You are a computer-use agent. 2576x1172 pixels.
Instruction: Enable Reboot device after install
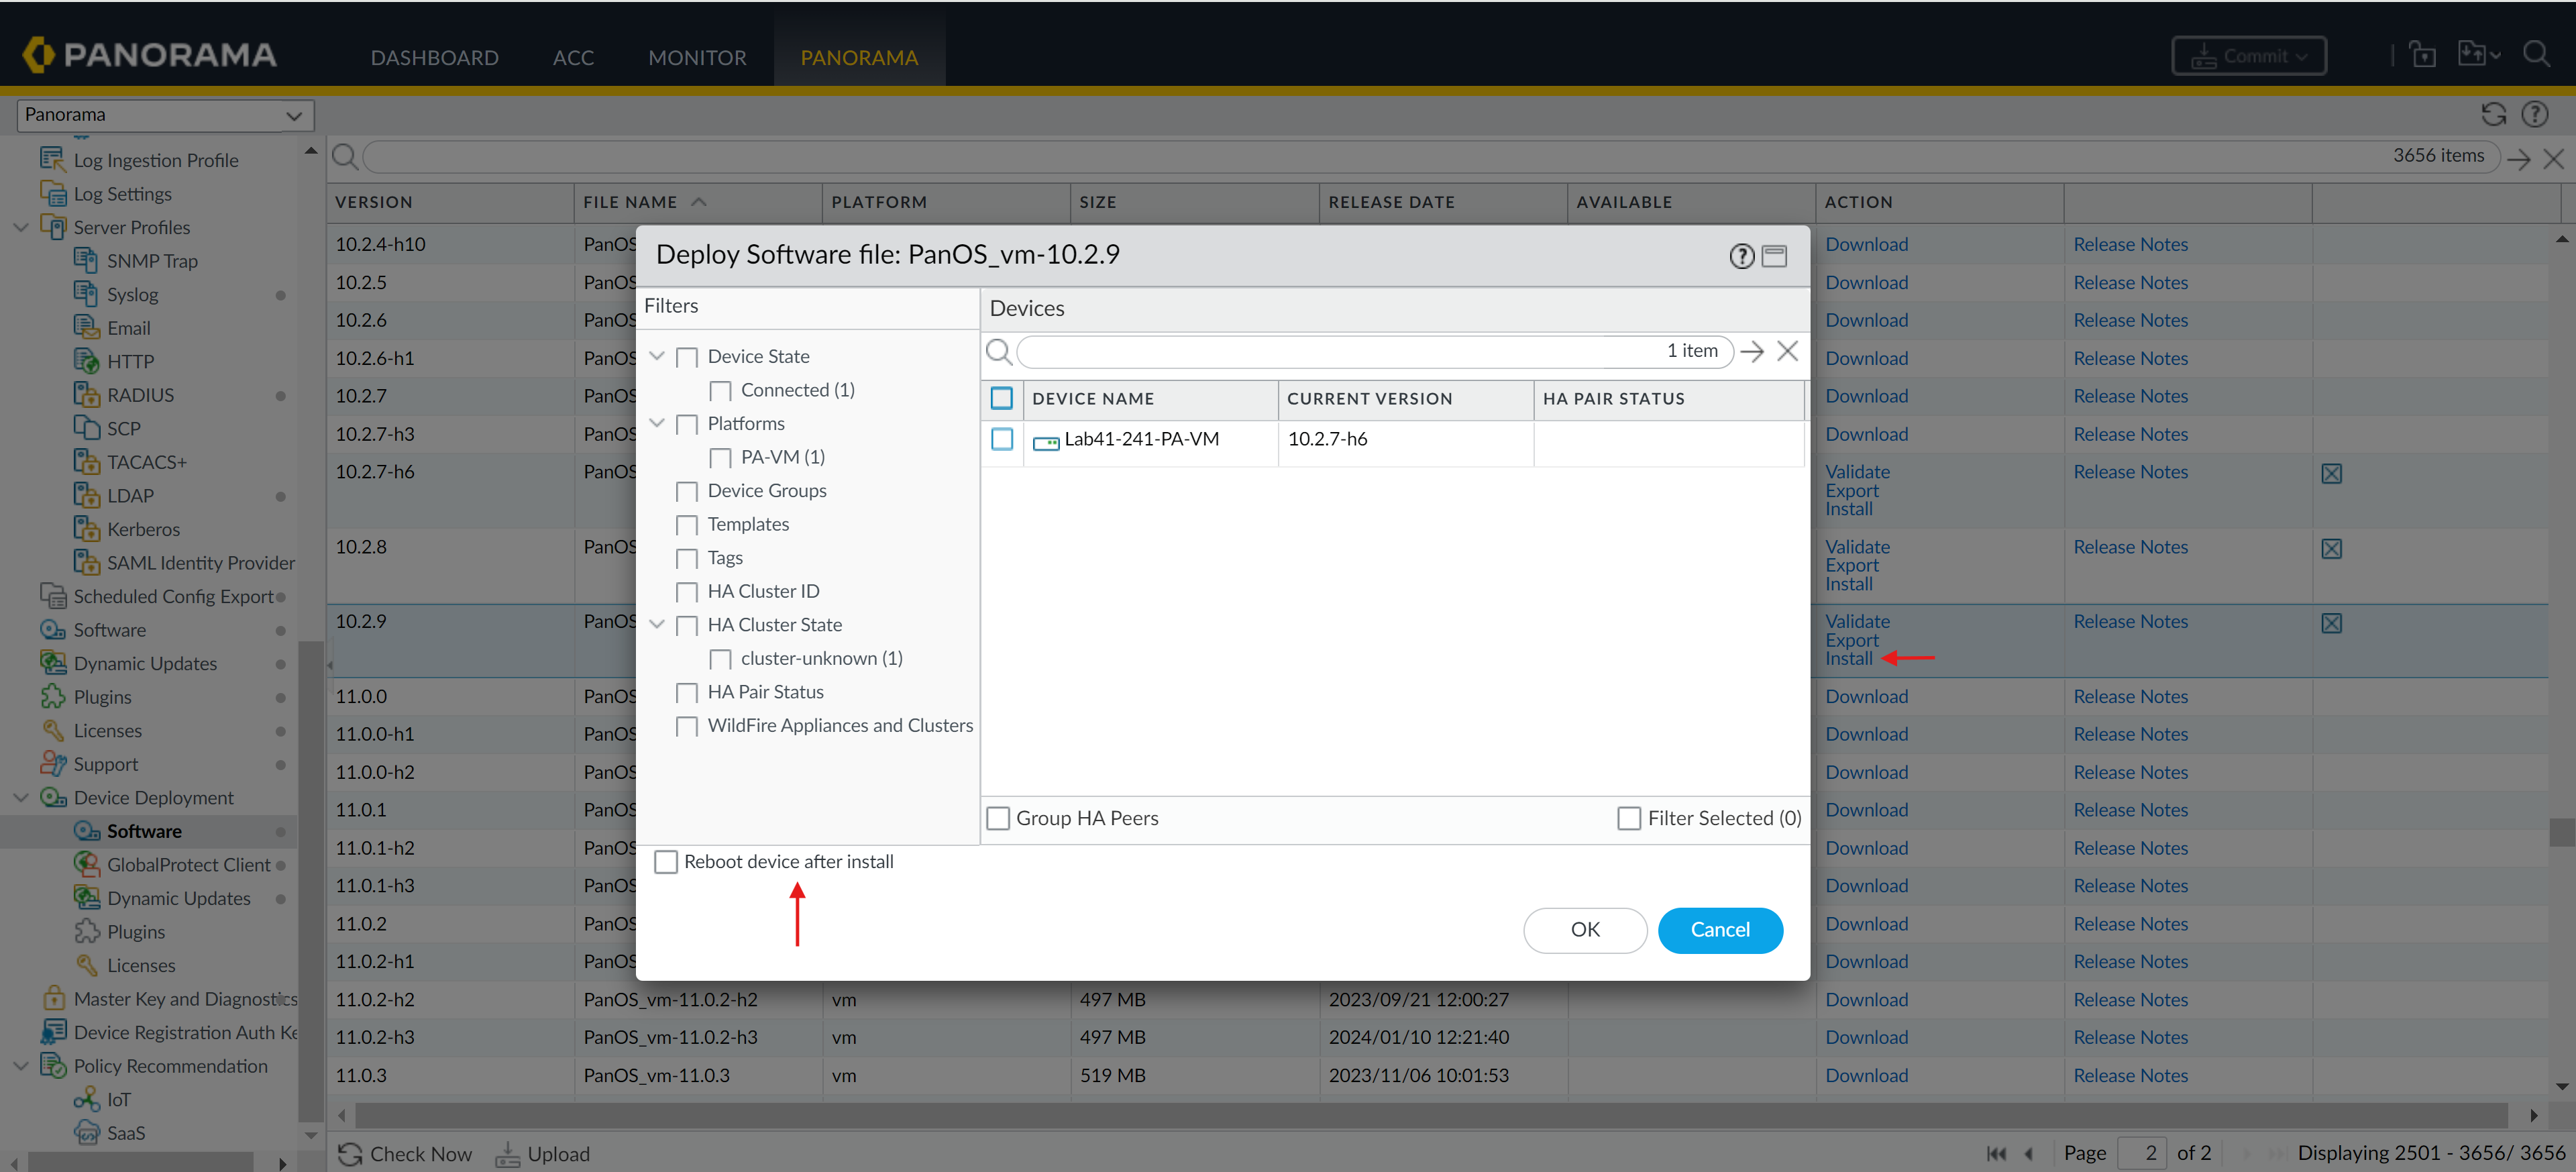click(x=667, y=861)
